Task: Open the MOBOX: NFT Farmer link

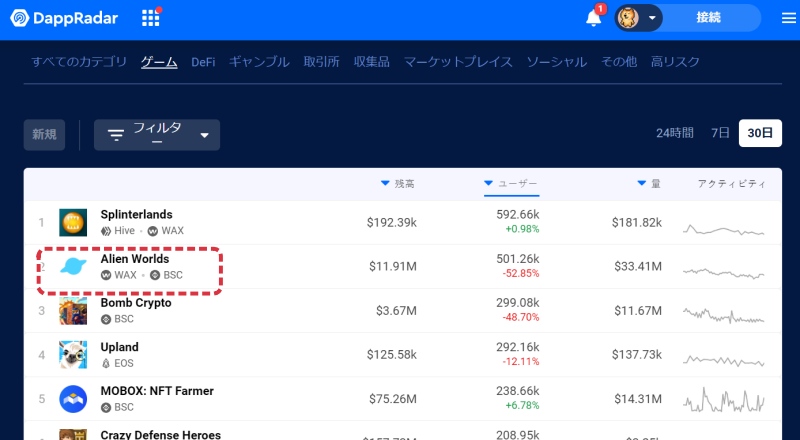Action: [157, 391]
